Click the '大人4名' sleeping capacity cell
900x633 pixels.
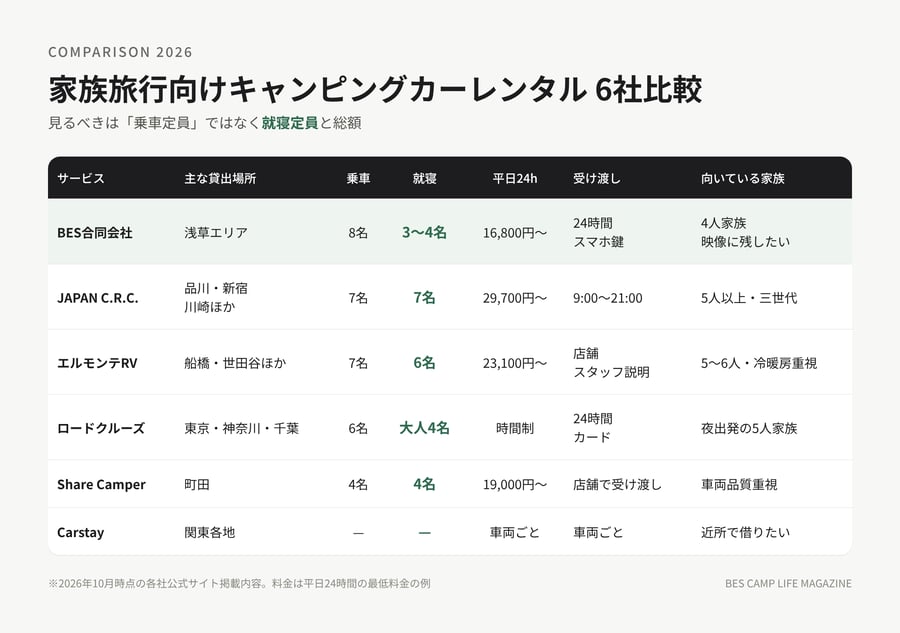pos(424,428)
